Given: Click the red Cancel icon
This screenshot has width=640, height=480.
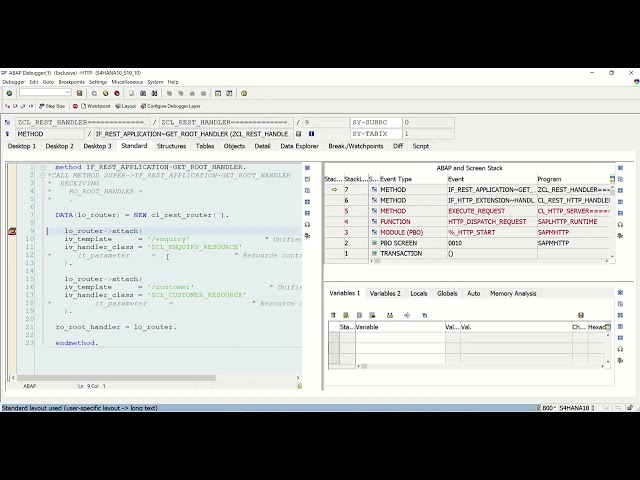Looking at the screenshot, I should click(x=117, y=93).
